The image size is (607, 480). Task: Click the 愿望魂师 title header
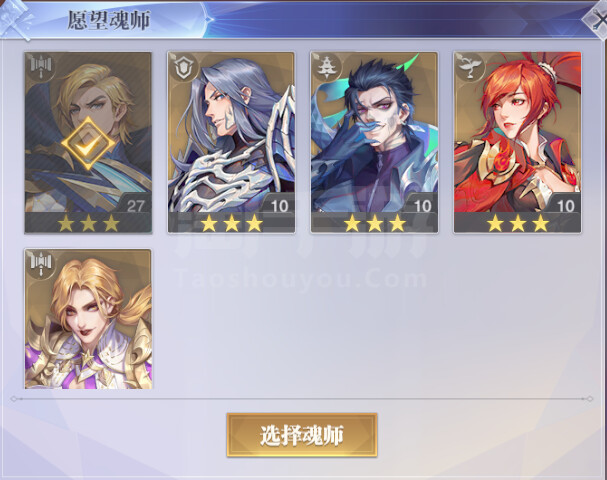109,20
